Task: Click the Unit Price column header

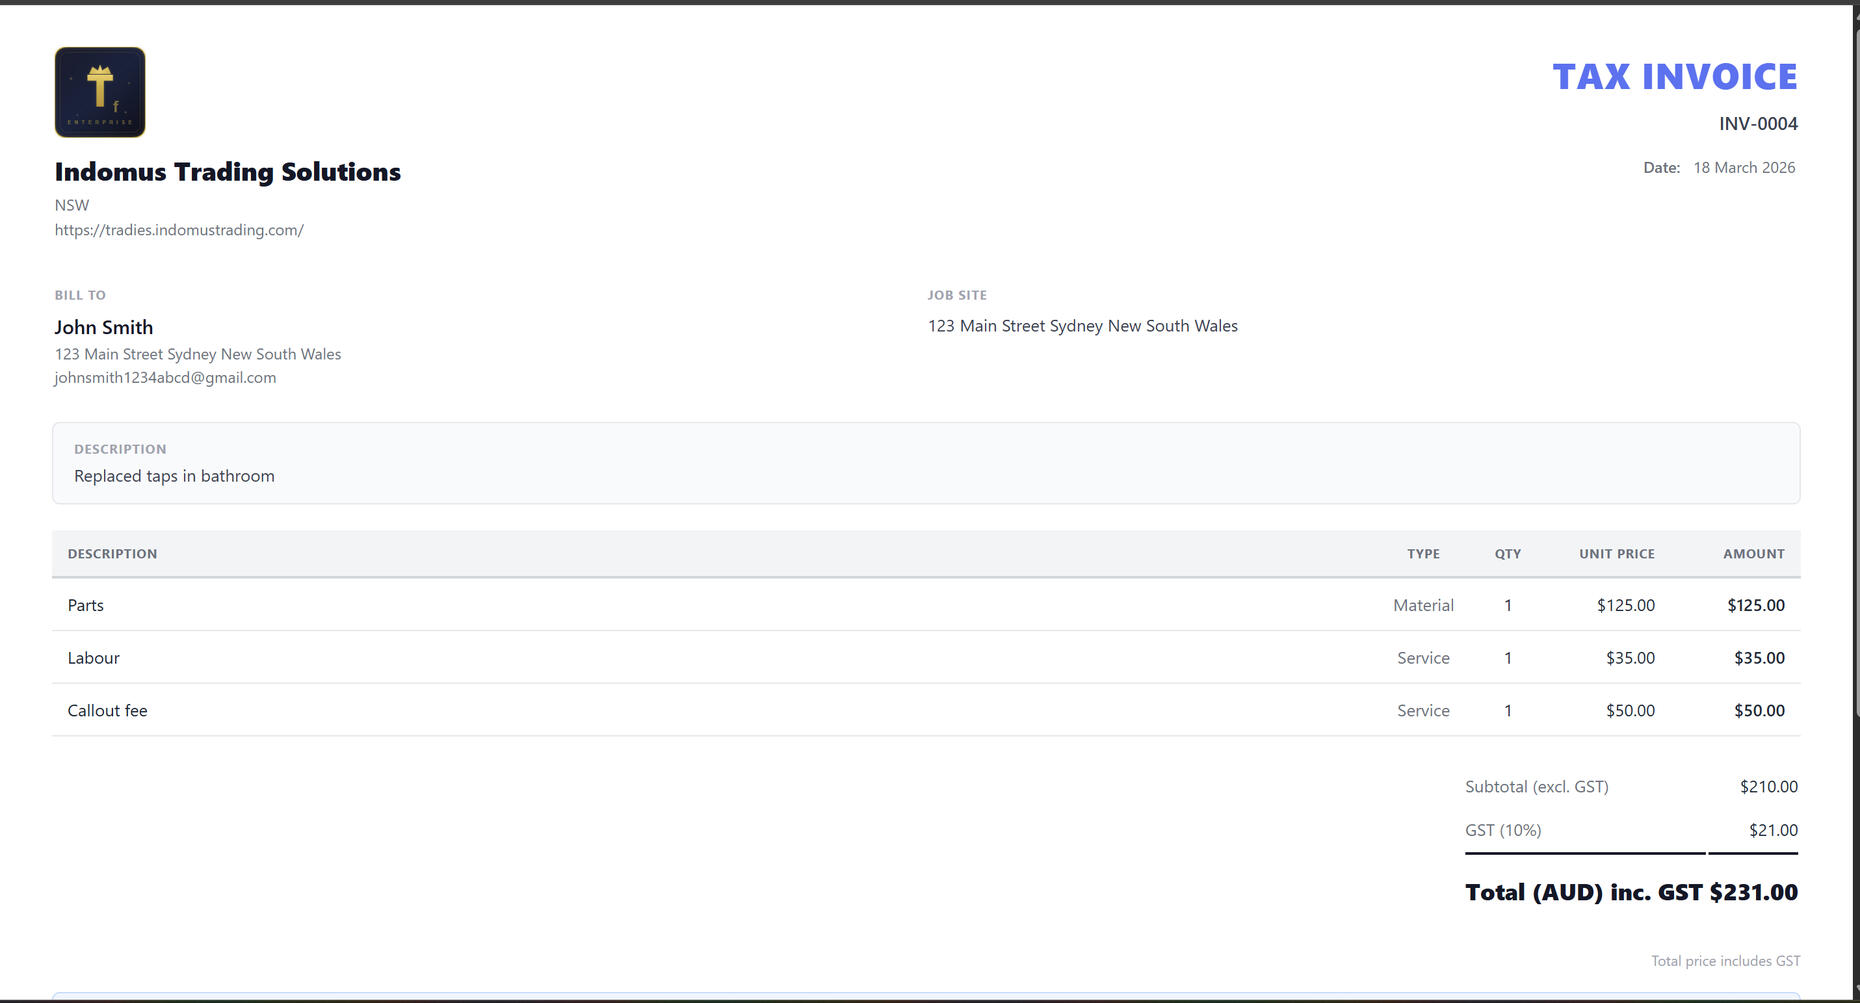Action: [x=1616, y=554]
